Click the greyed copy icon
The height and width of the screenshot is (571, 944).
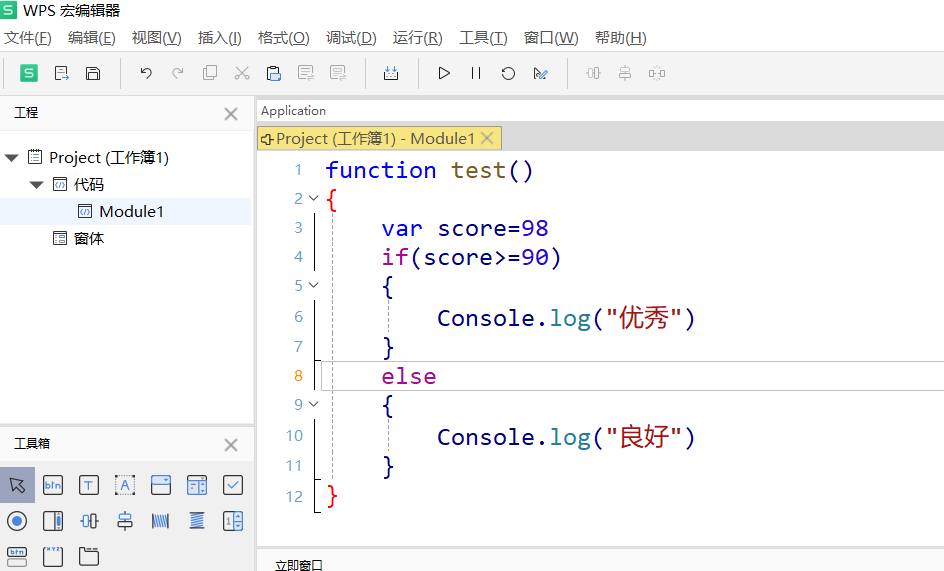pos(210,73)
